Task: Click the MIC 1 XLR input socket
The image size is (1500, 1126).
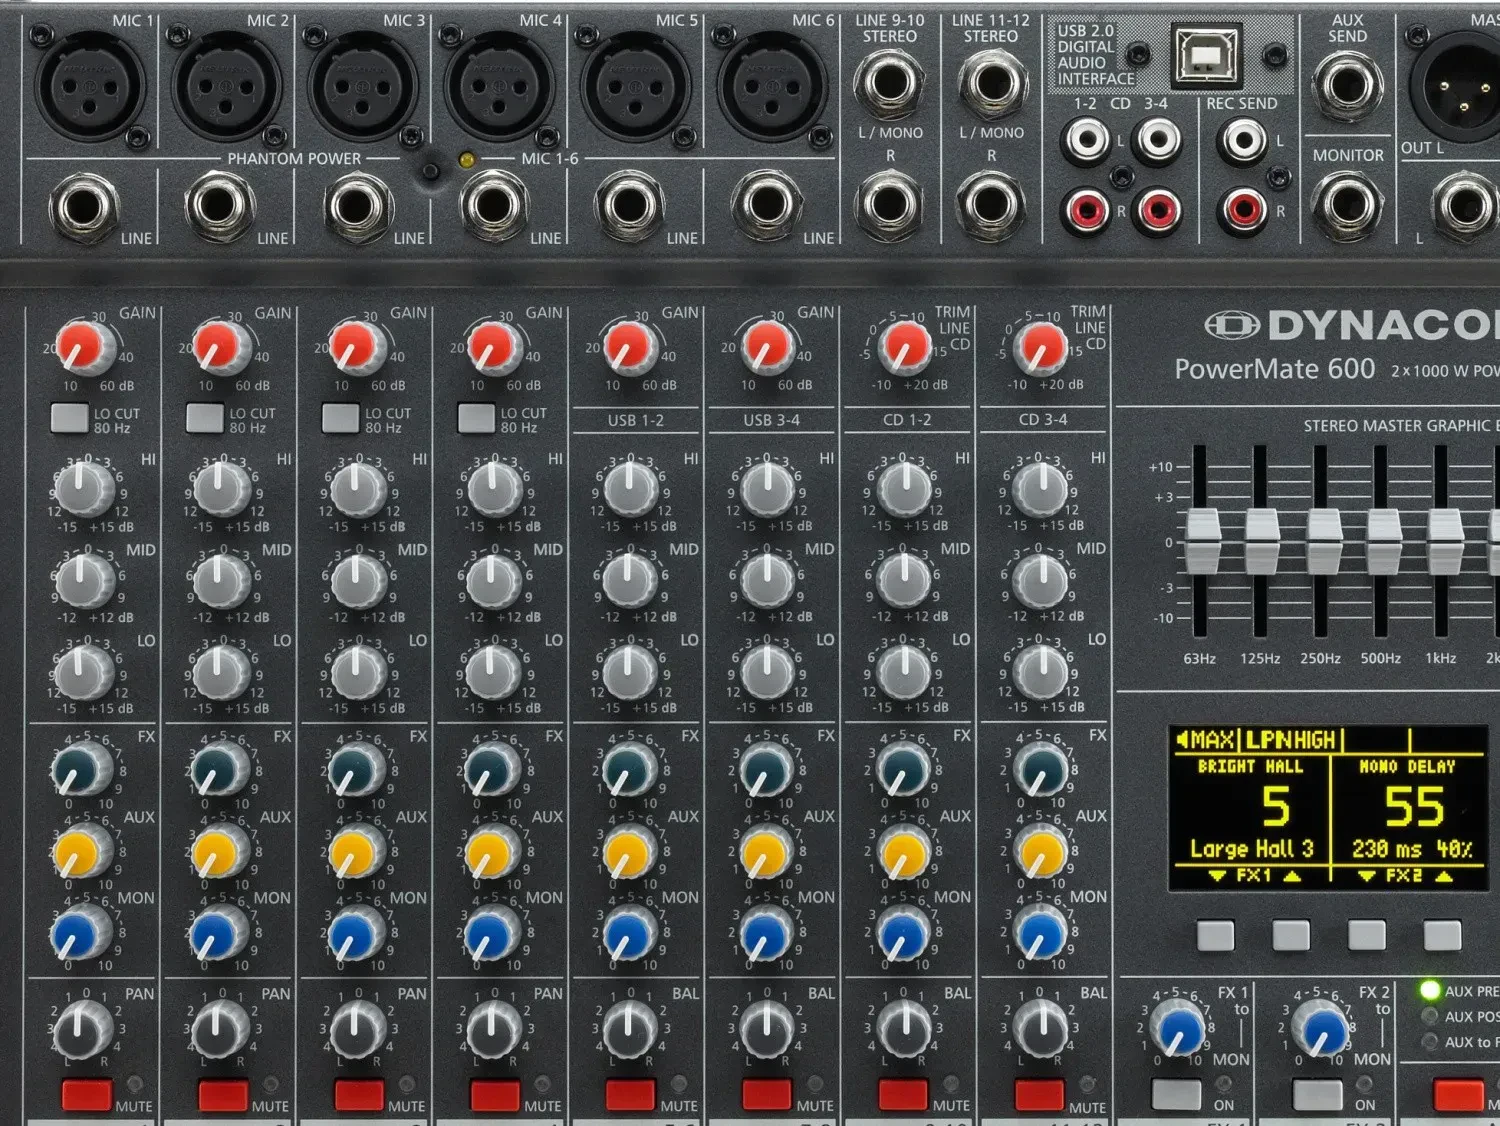Action: point(90,85)
